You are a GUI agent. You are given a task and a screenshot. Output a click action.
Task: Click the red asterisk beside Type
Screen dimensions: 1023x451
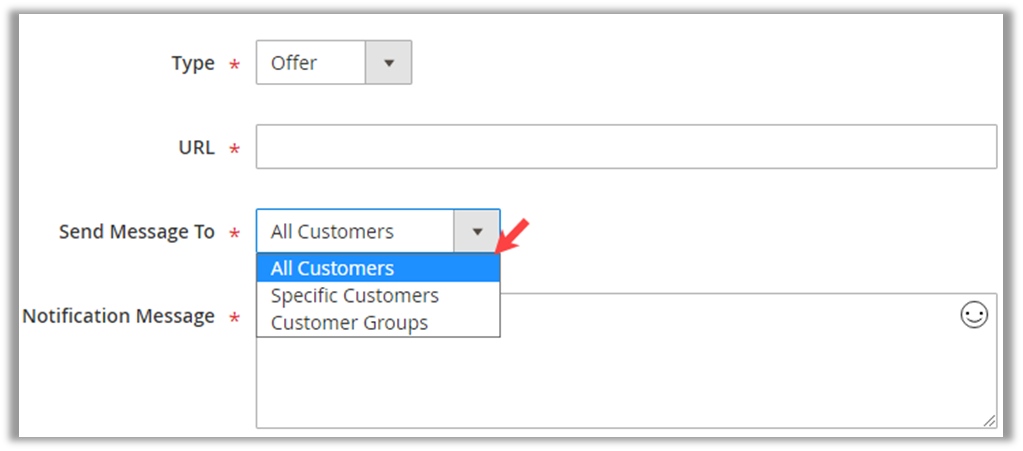(x=235, y=66)
